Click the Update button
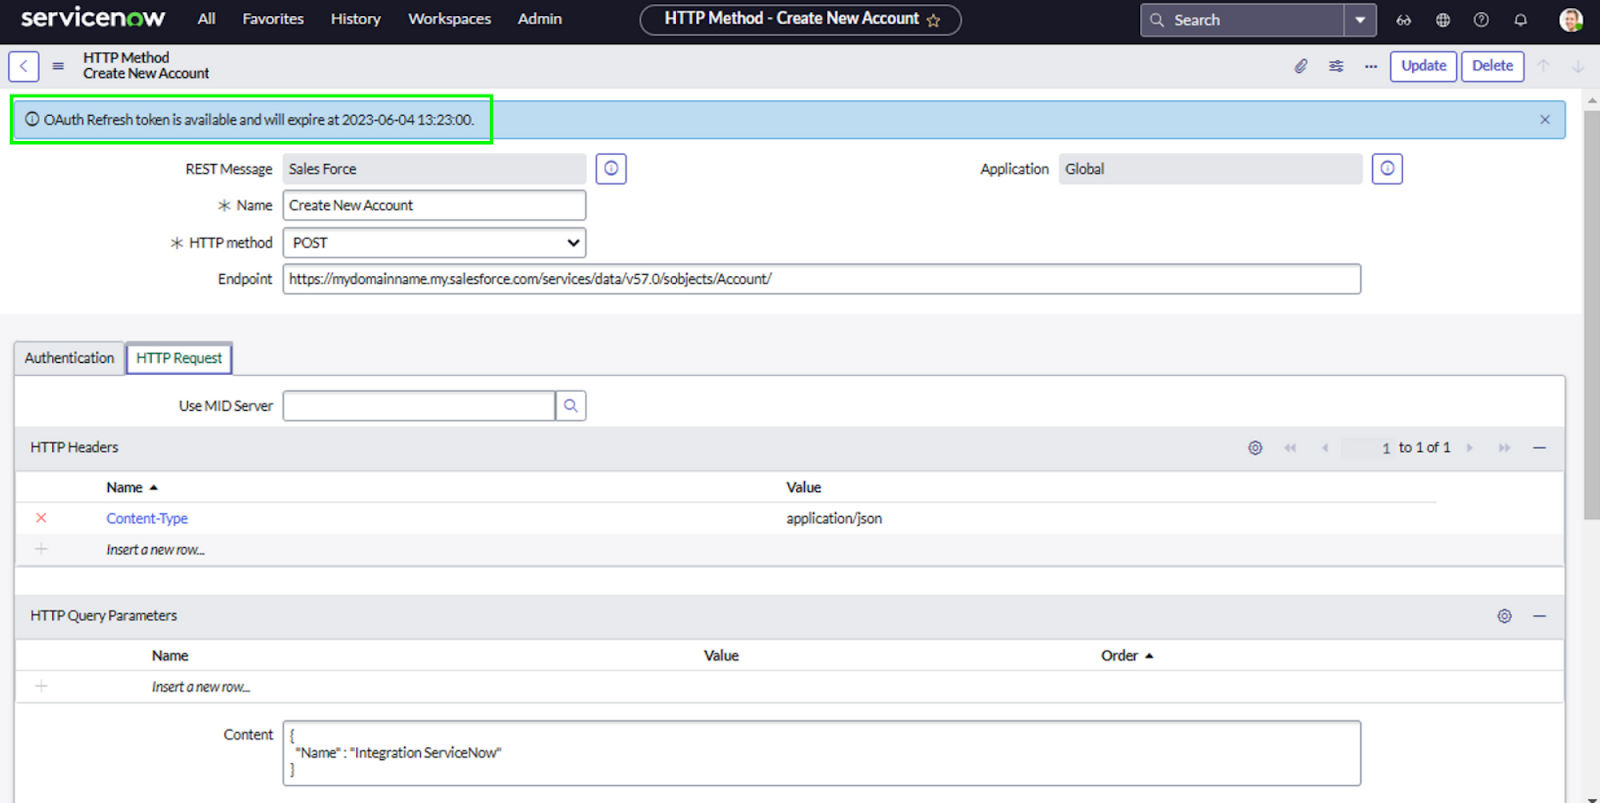1600x803 pixels. coord(1423,66)
